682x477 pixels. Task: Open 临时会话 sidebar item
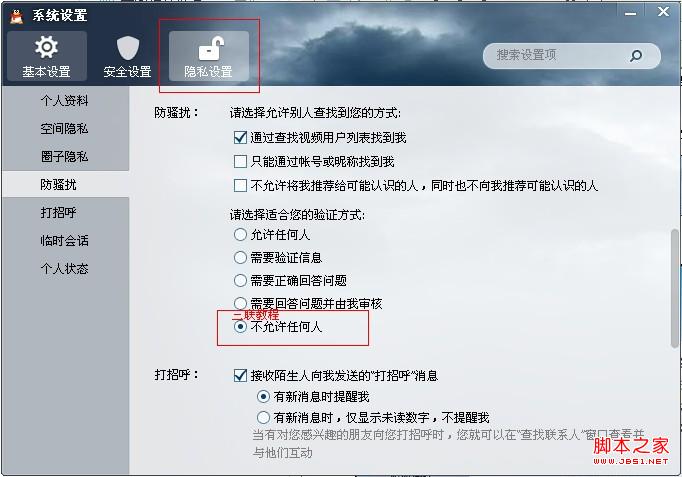point(65,240)
